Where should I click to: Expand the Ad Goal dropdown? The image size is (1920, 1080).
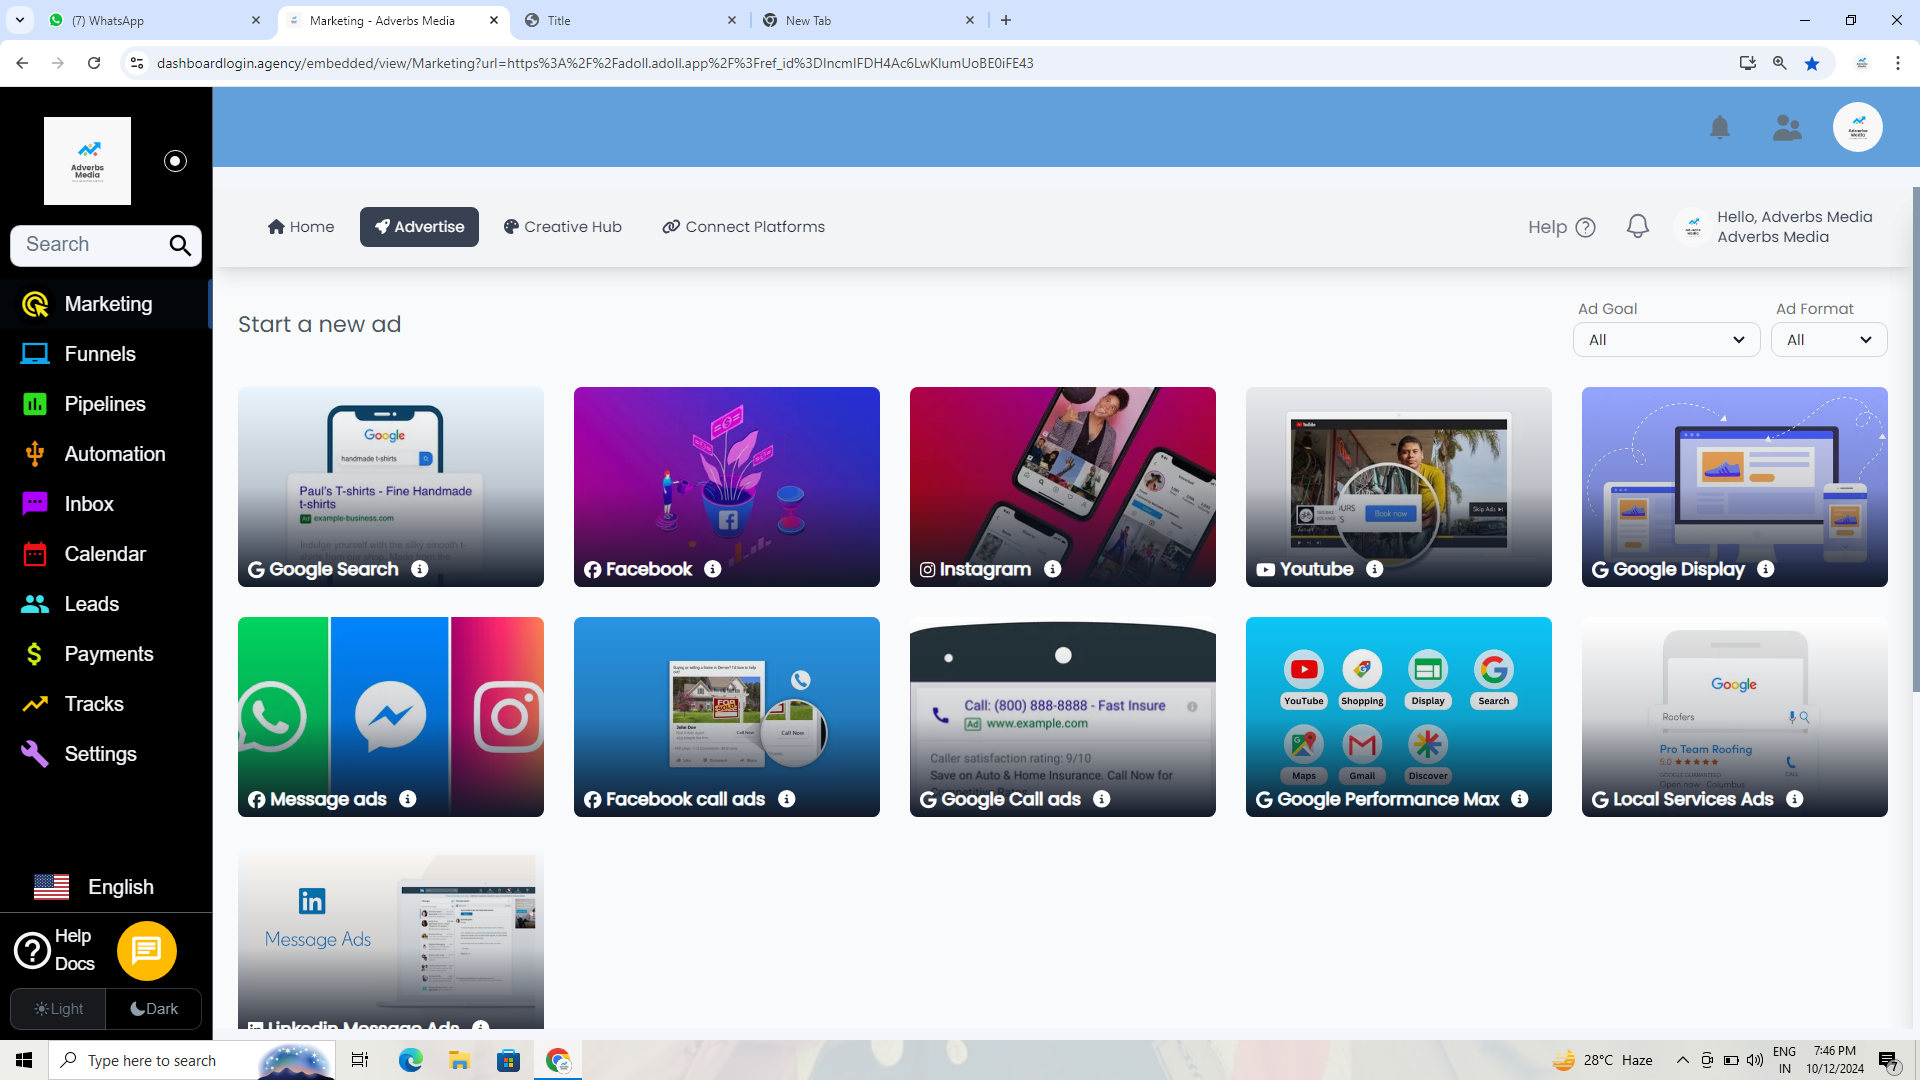tap(1665, 340)
